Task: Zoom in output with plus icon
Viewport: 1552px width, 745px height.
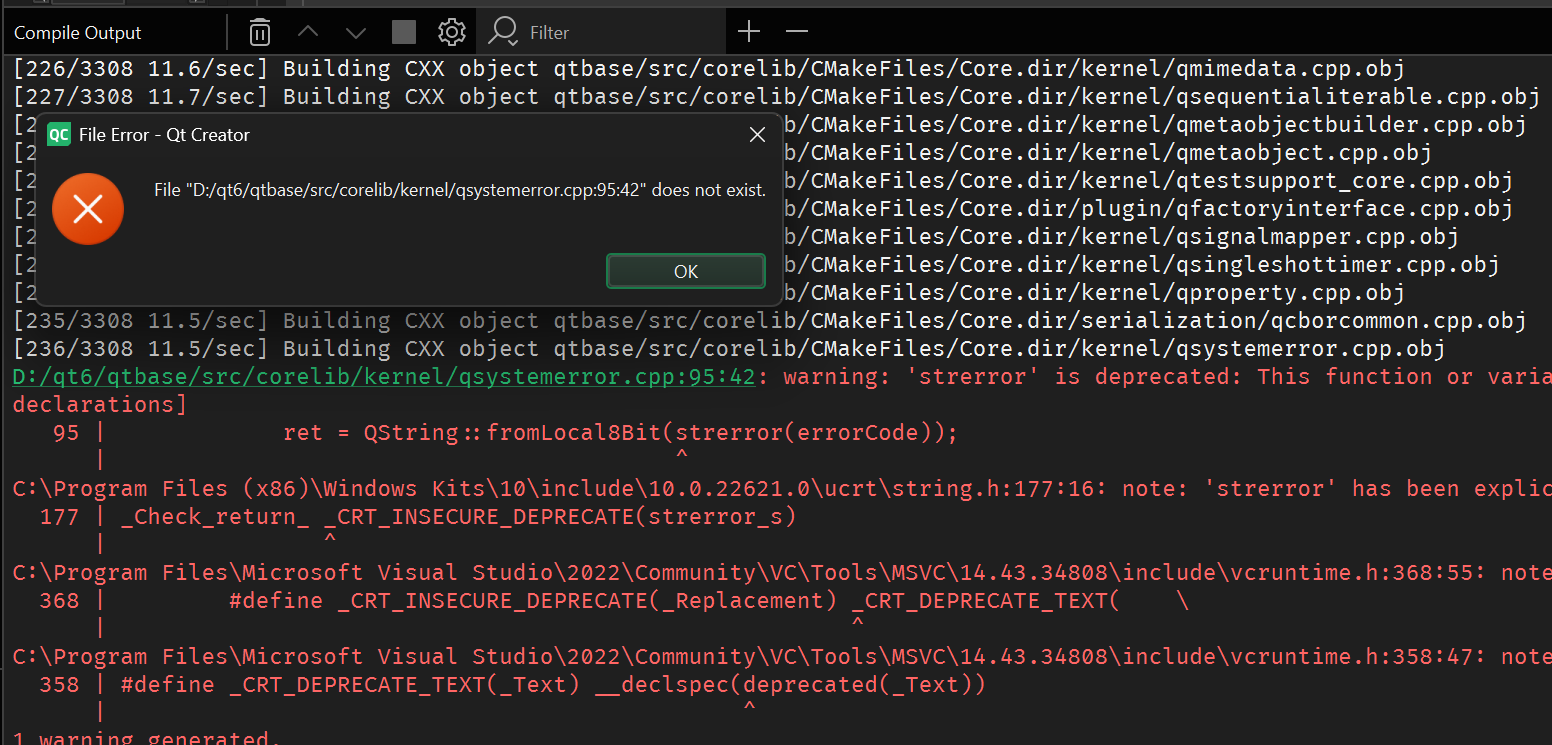Action: (x=749, y=32)
